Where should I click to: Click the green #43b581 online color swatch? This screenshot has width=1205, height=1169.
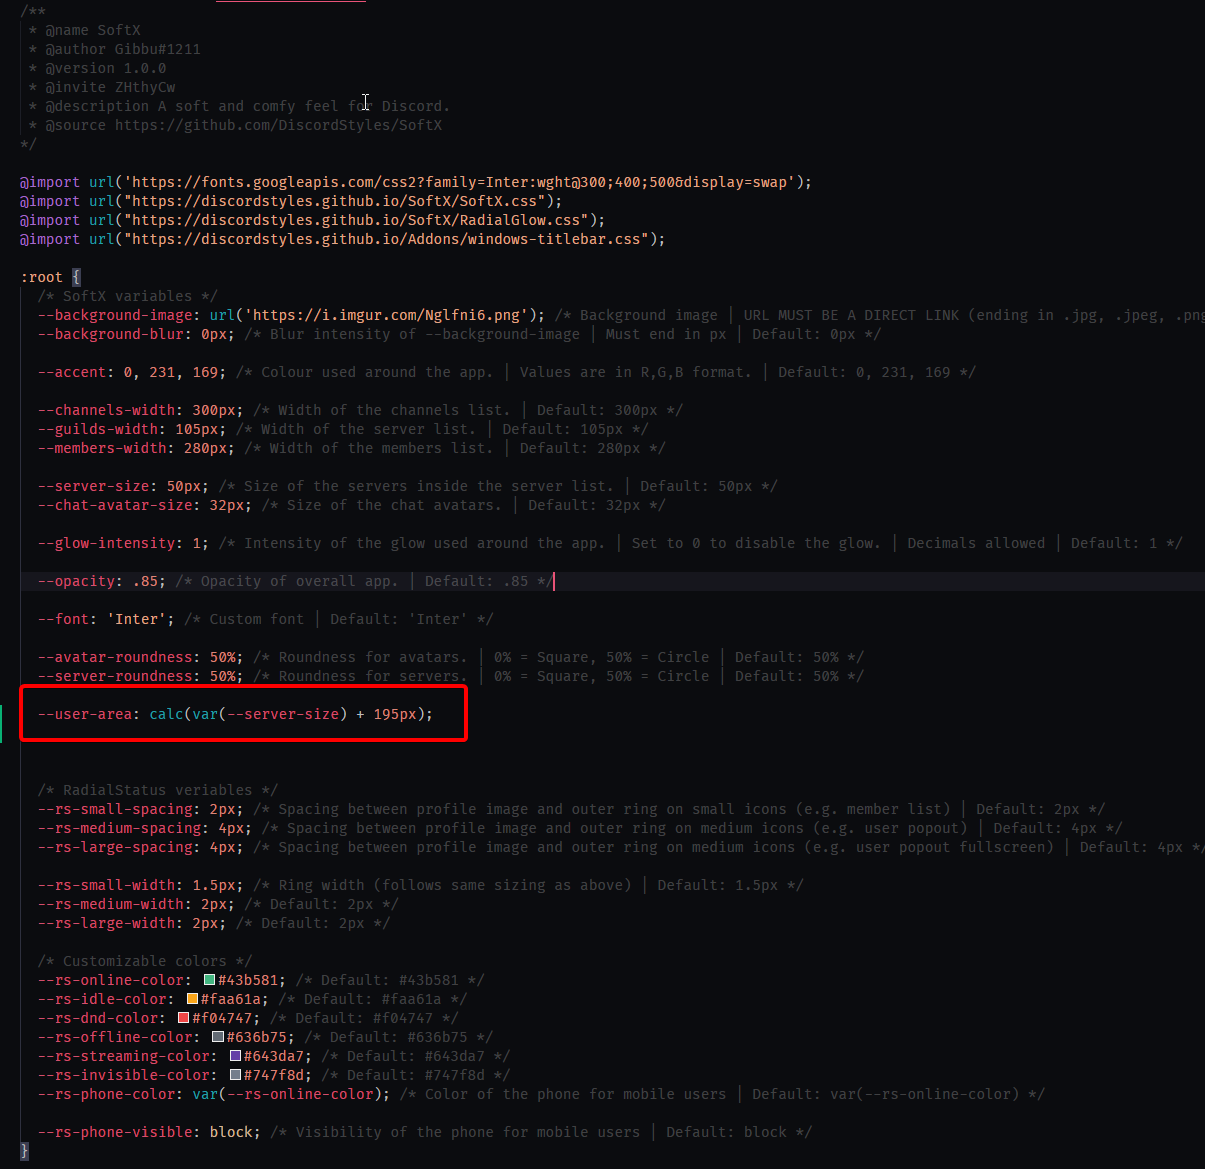208,980
